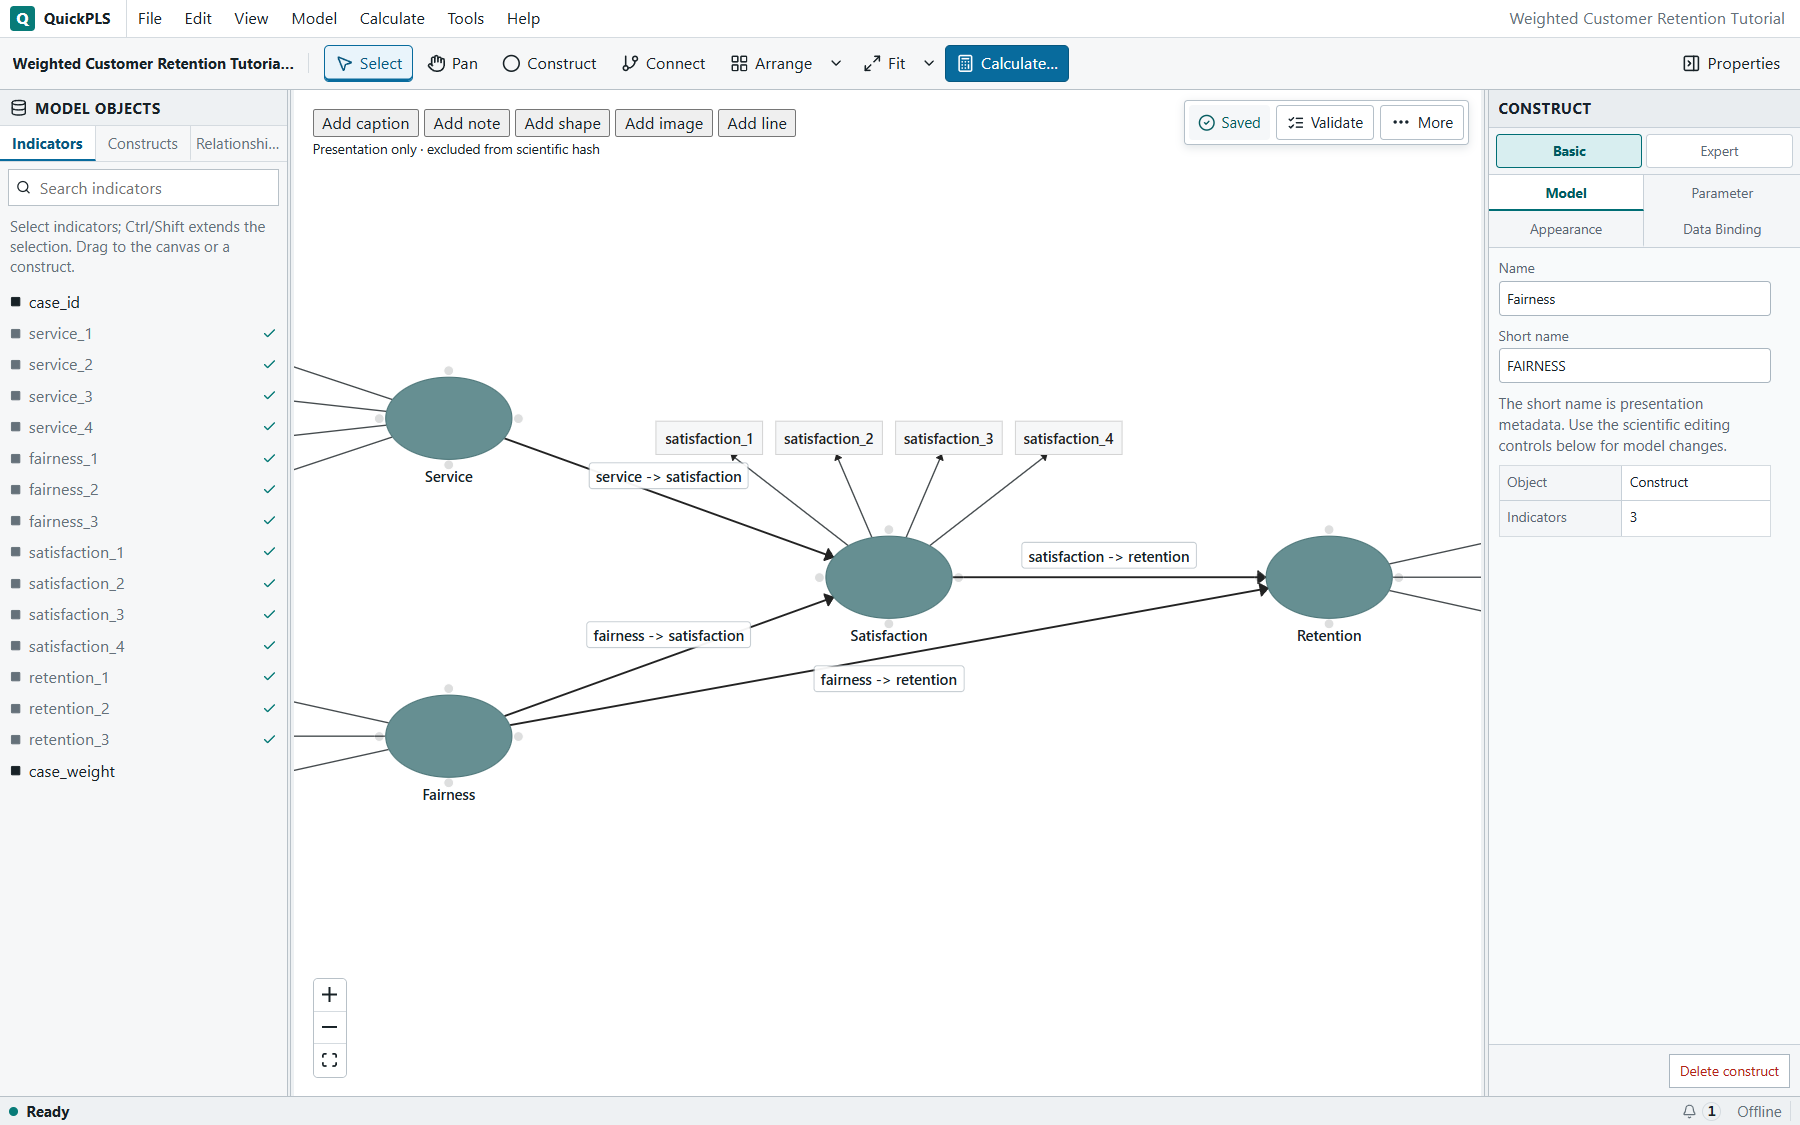1800x1125 pixels.
Task: Select the service_1 indicator
Action: [x=143, y=333]
